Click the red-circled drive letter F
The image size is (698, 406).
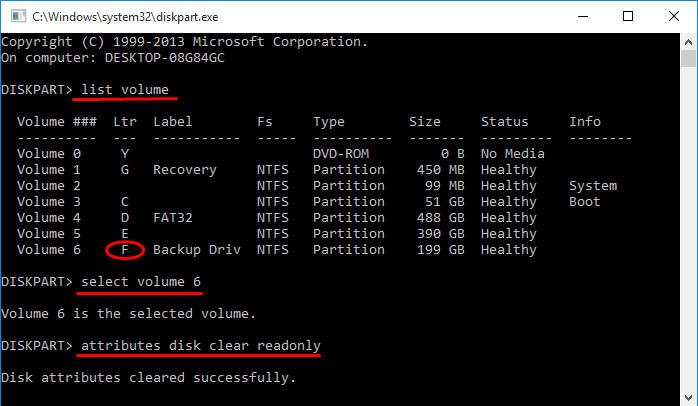click(x=125, y=250)
